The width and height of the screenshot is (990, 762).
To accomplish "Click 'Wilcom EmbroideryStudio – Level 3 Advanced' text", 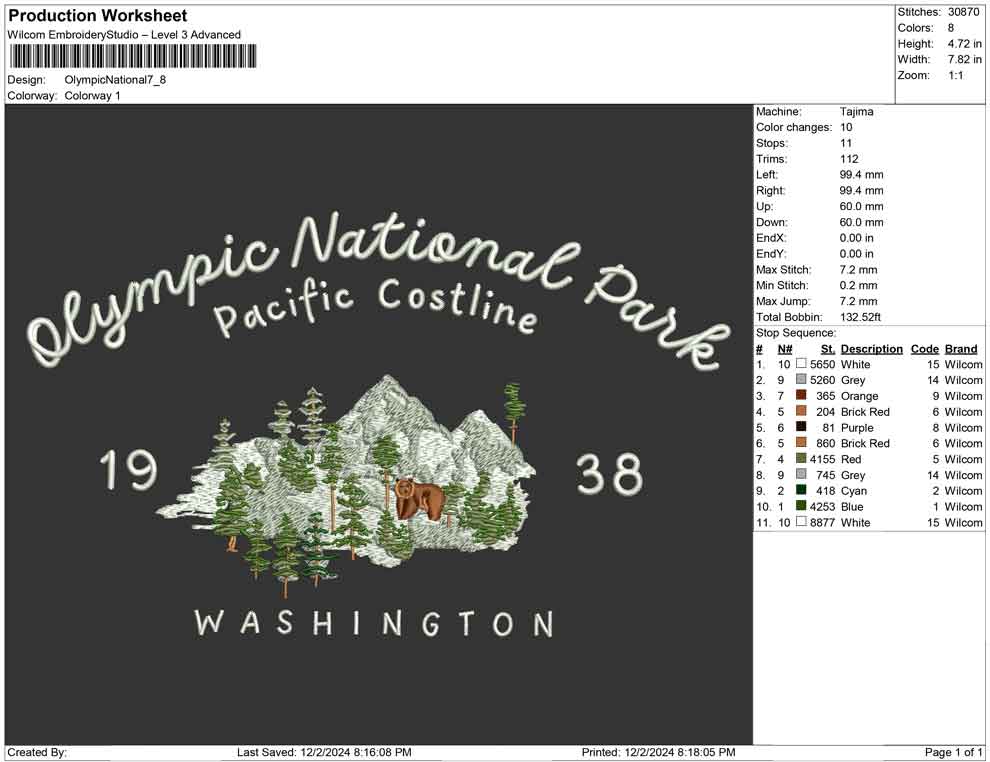I will point(124,35).
